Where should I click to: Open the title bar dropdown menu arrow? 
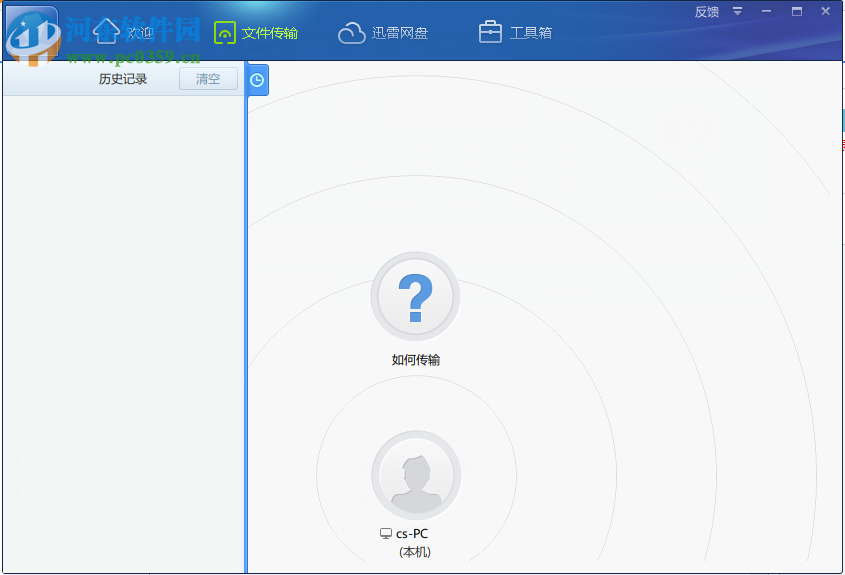point(738,11)
